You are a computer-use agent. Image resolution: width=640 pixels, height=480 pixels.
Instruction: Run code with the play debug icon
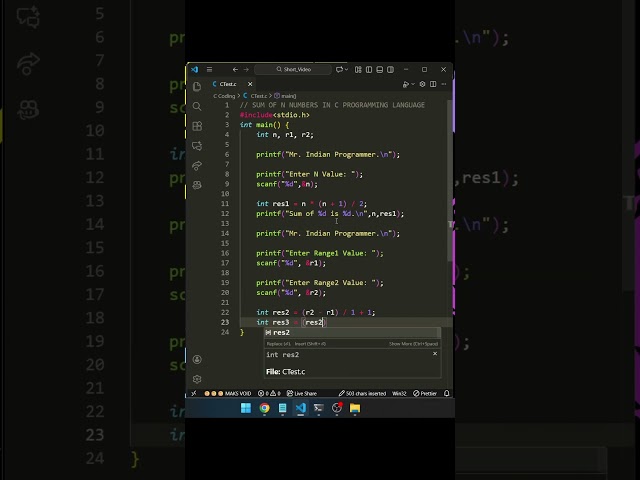[x=405, y=84]
